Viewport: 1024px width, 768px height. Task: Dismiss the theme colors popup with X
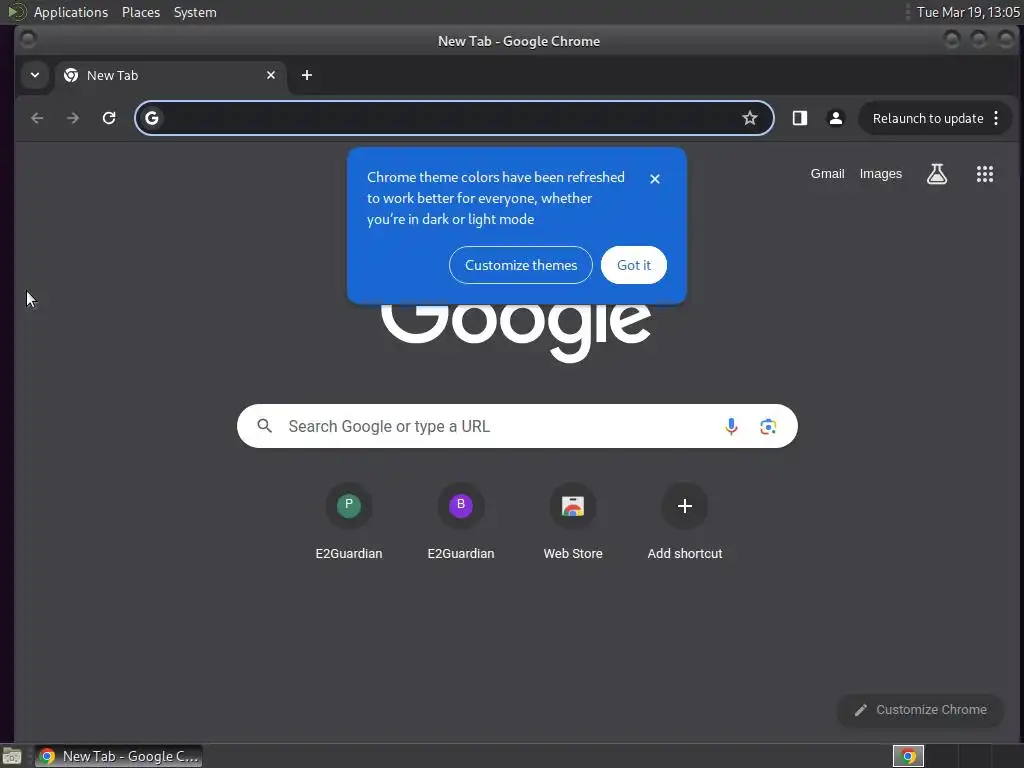tap(655, 179)
